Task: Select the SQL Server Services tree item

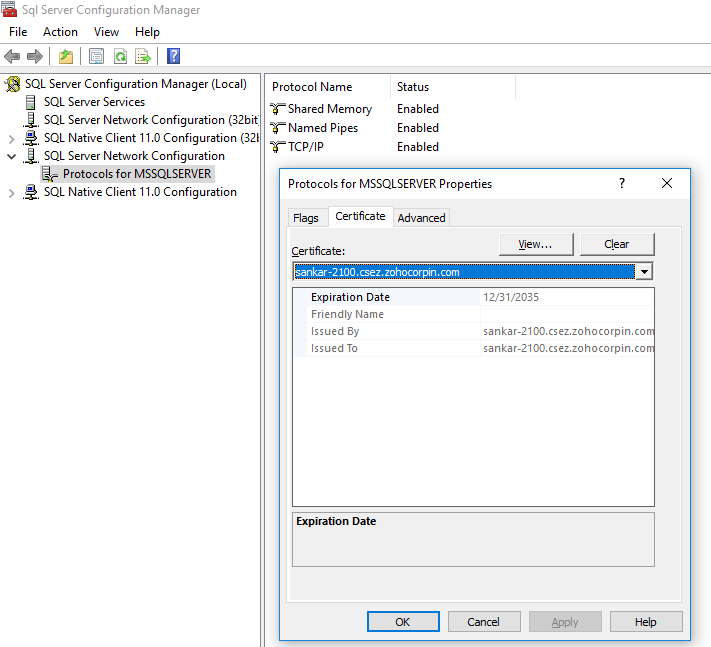Action: tap(94, 102)
